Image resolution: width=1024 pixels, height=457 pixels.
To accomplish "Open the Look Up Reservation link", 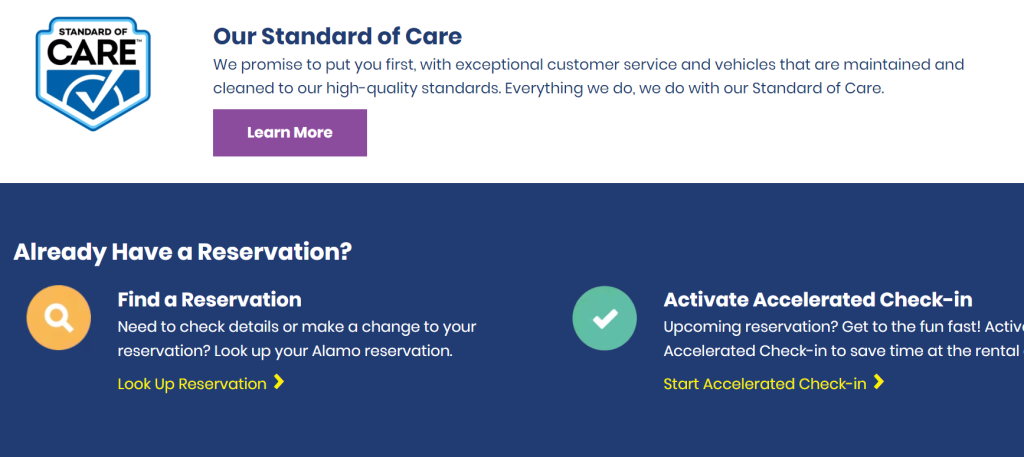I will tap(192, 384).
